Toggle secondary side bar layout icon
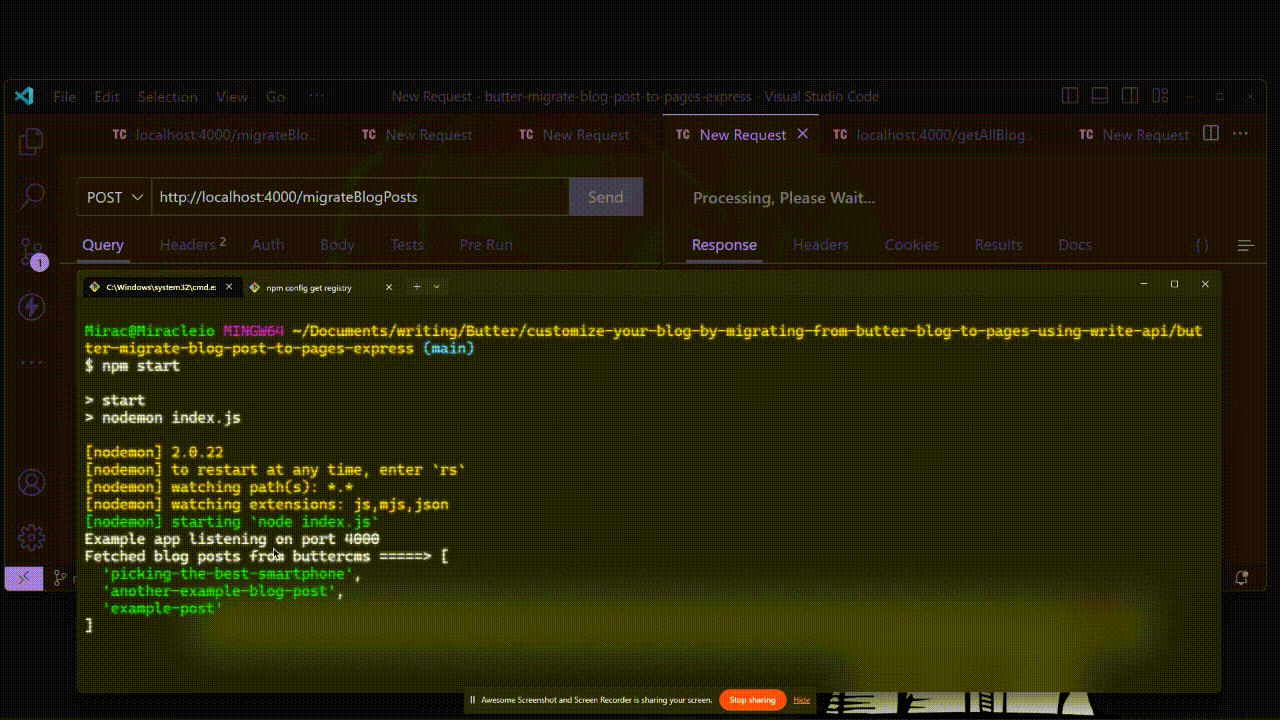Image resolution: width=1280 pixels, height=720 pixels. coord(1130,96)
